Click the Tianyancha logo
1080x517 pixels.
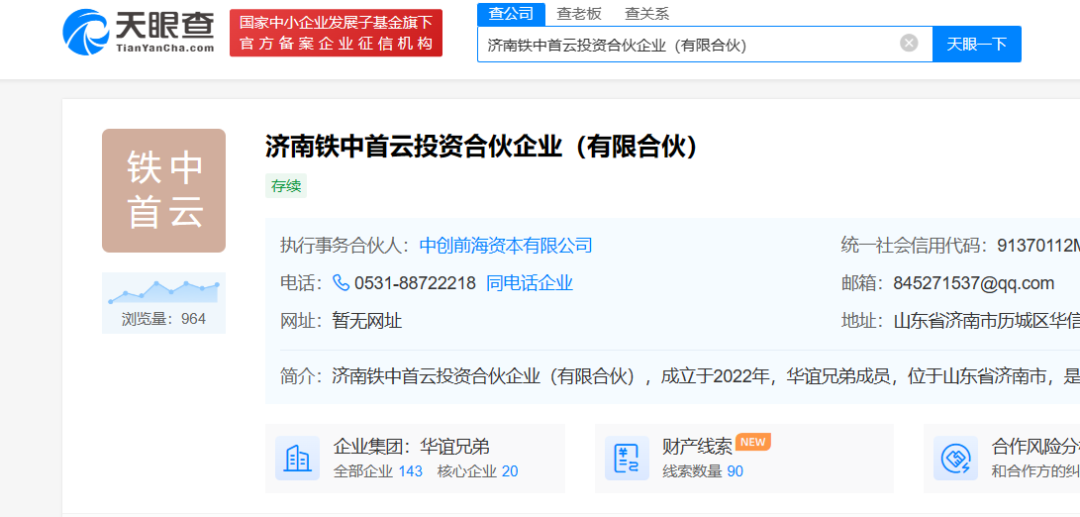138,32
